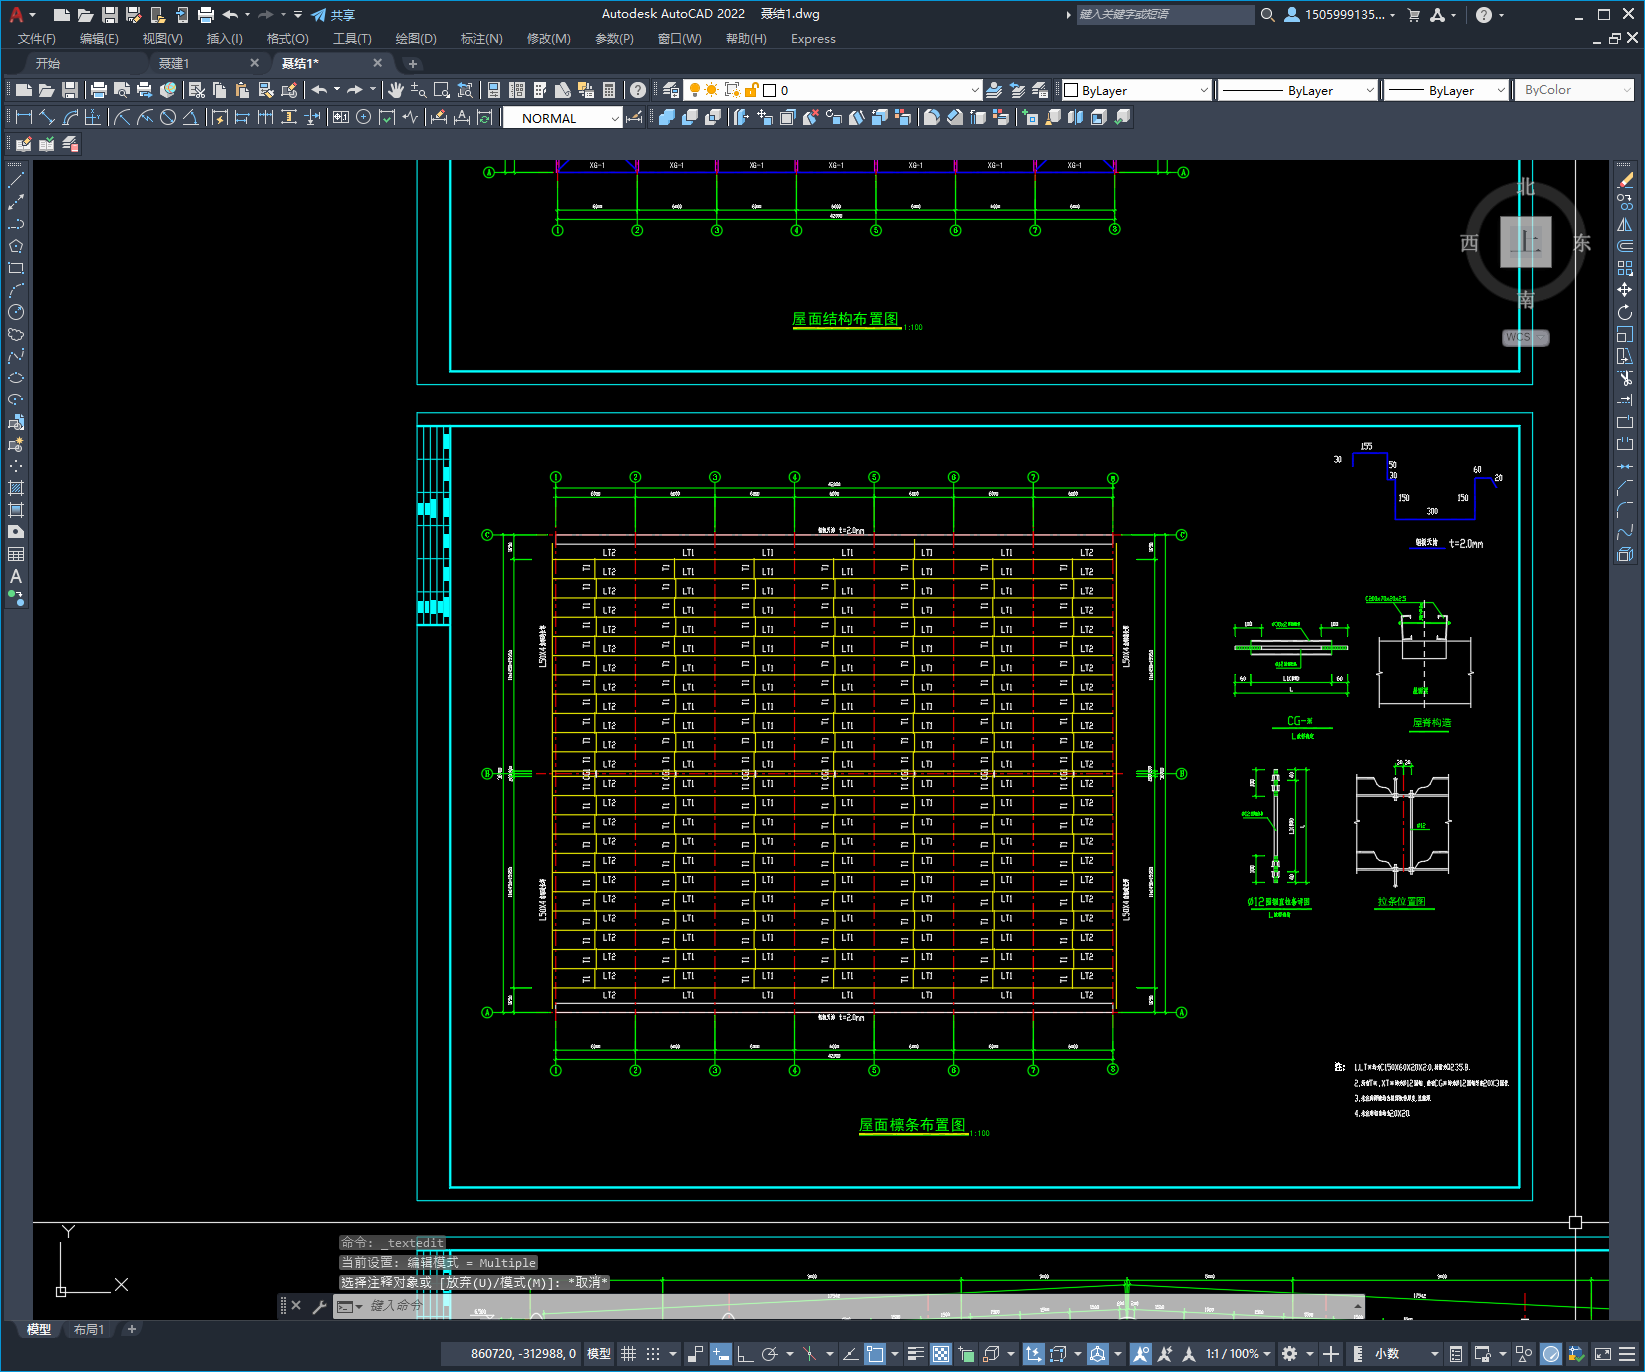Screen dimensions: 1645x1372
Task: Expand the layer 0 dropdown list
Action: 832,90
